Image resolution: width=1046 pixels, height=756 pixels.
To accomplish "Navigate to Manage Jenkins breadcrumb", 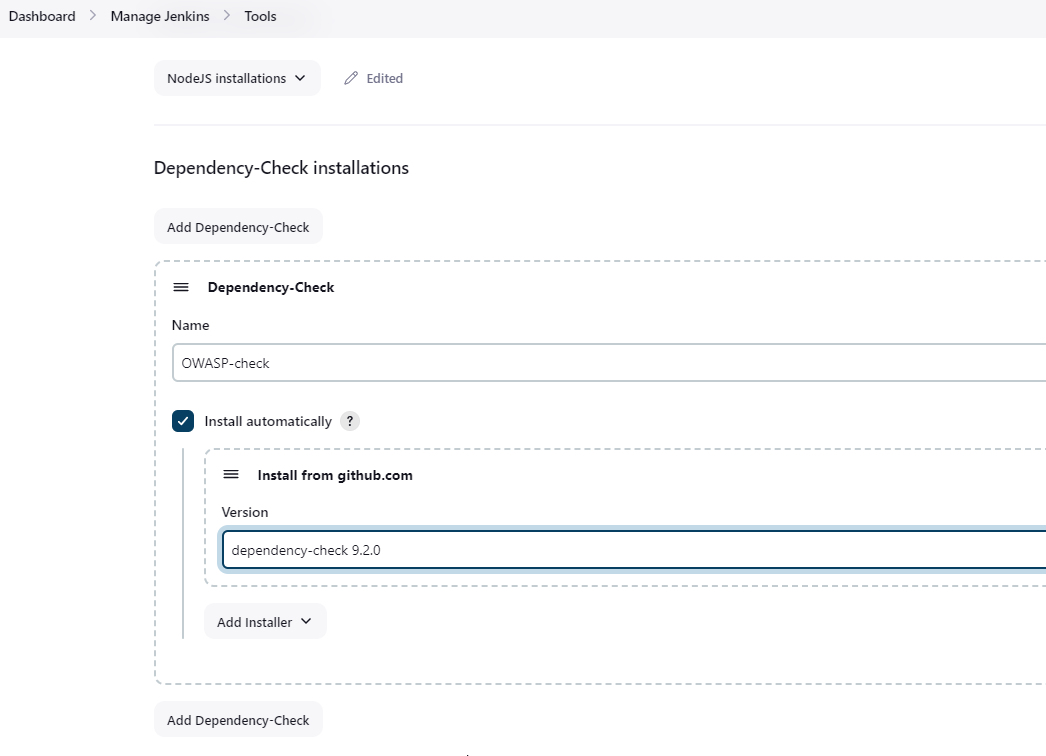I will tap(160, 16).
